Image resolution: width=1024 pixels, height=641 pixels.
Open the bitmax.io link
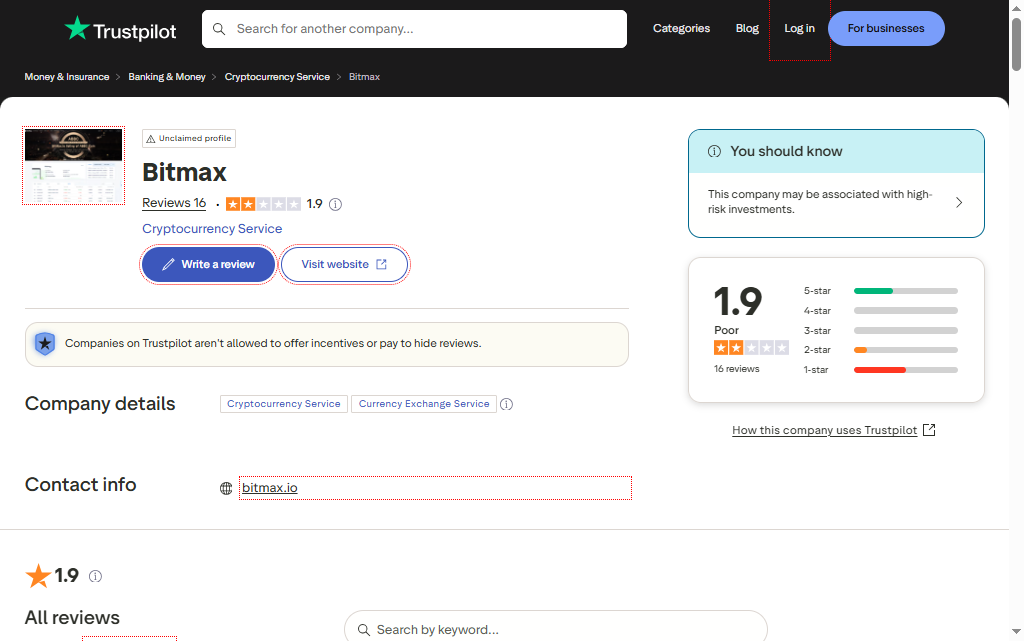(x=270, y=488)
